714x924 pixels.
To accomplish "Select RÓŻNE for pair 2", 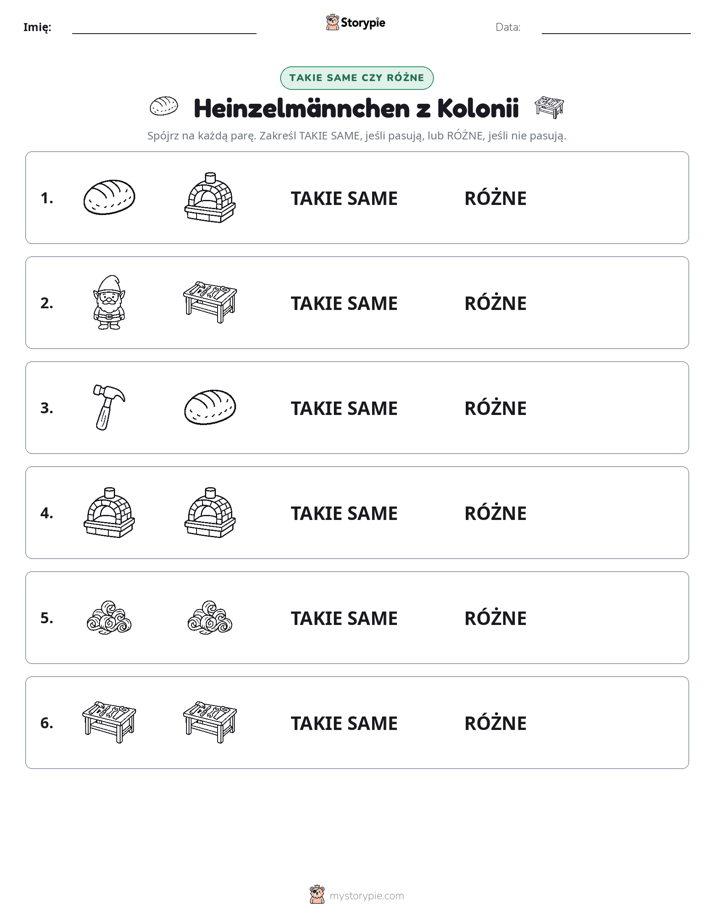I will click(x=495, y=303).
